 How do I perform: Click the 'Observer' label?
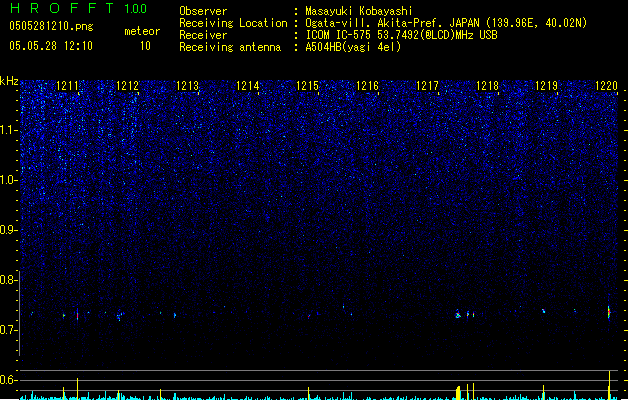pos(203,11)
